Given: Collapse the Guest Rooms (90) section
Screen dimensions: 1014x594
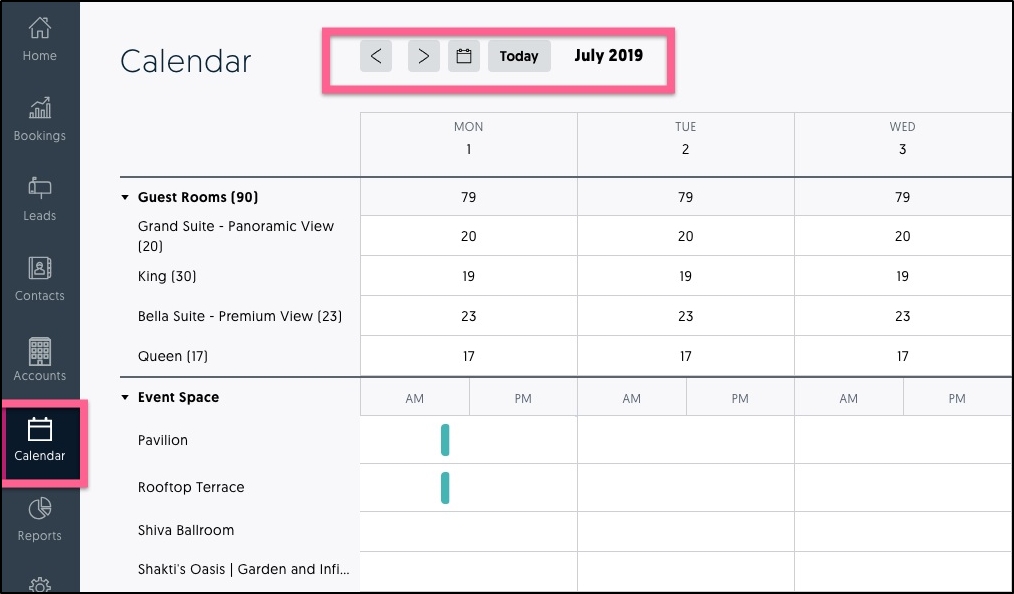Looking at the screenshot, I should point(125,198).
